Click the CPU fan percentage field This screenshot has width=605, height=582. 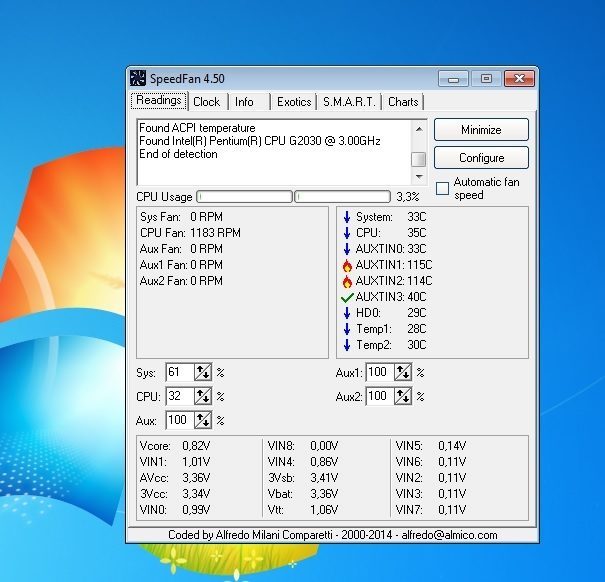(180, 396)
